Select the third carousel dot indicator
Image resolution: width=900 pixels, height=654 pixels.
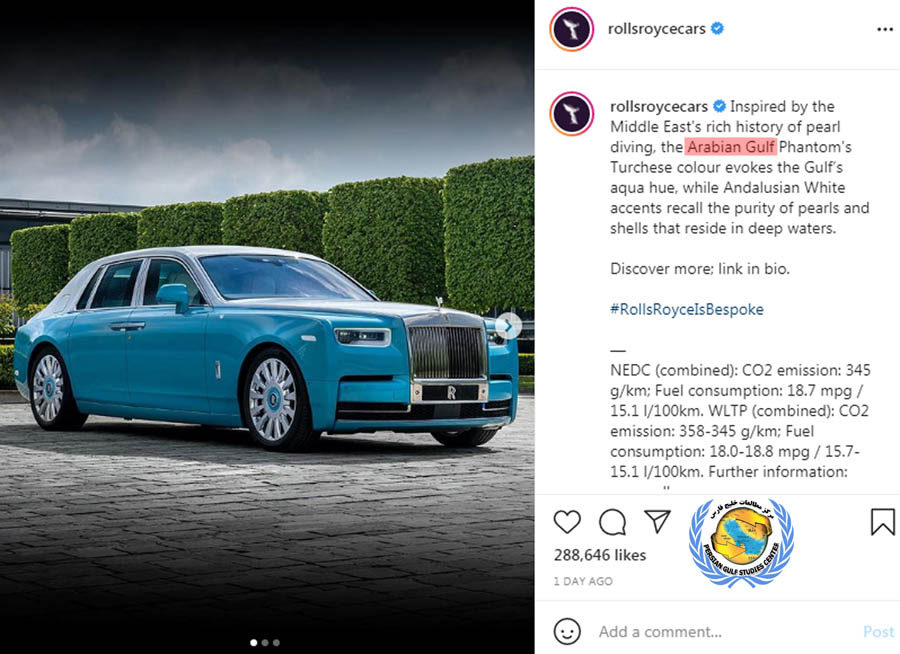pos(276,643)
